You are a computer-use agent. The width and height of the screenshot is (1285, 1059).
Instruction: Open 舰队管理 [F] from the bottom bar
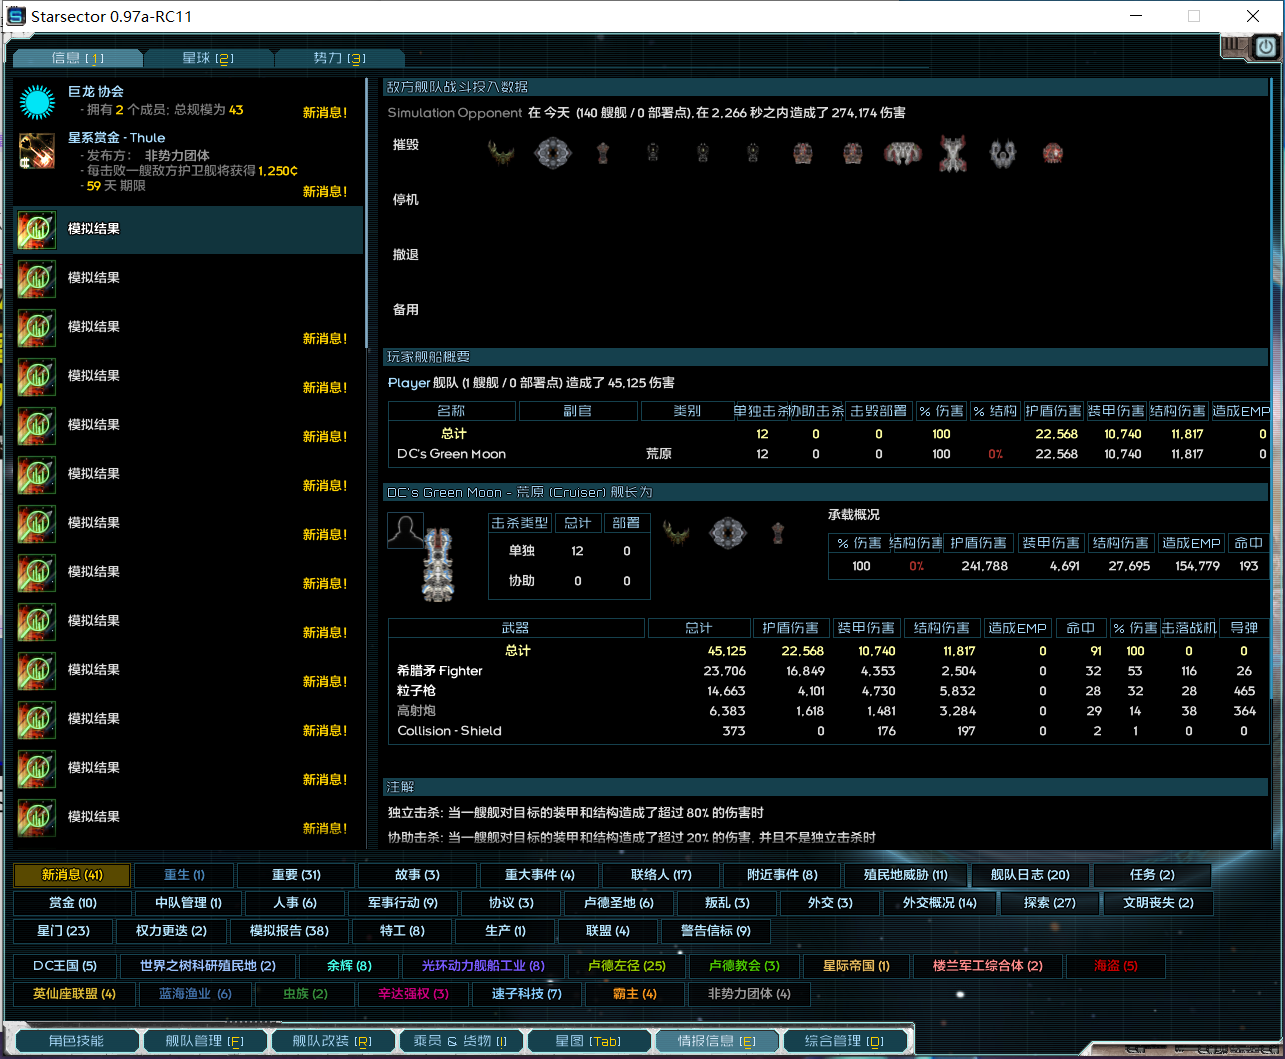pyautogui.click(x=205, y=1040)
